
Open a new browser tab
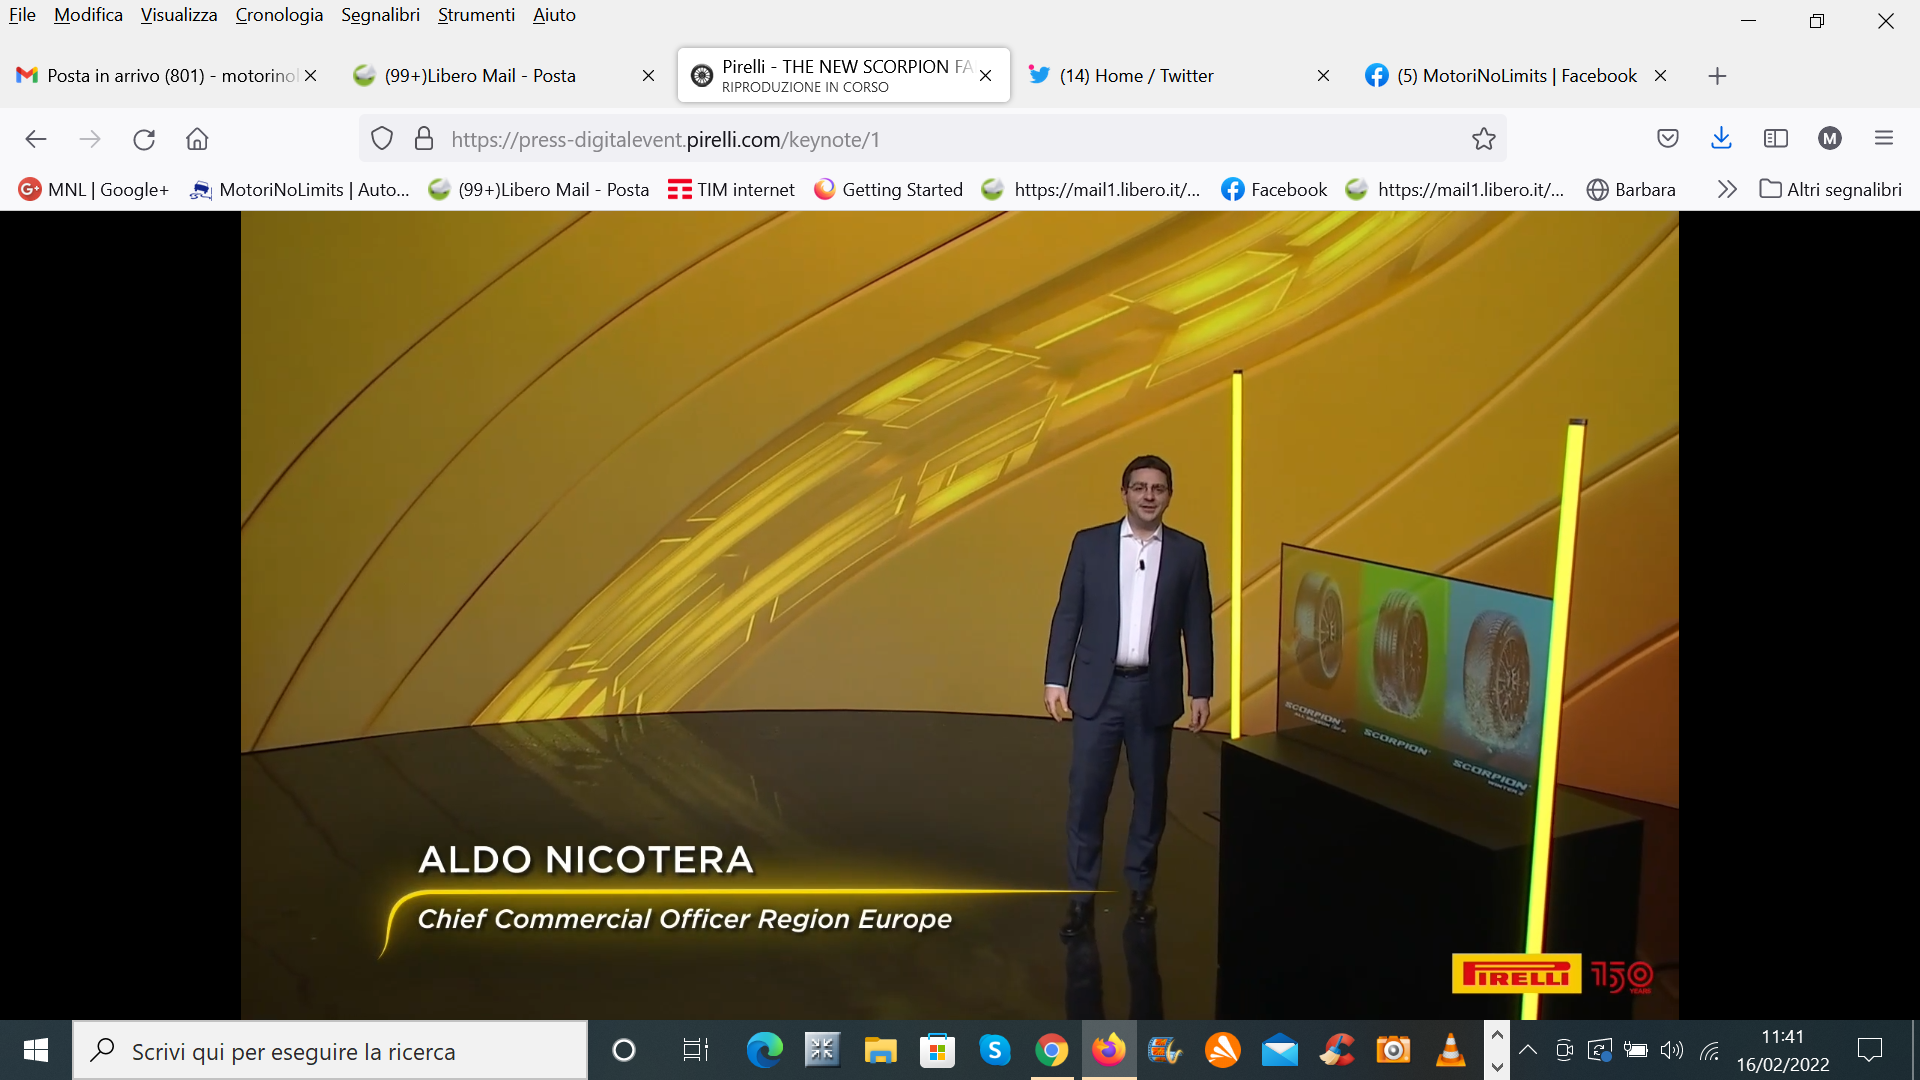point(1717,76)
